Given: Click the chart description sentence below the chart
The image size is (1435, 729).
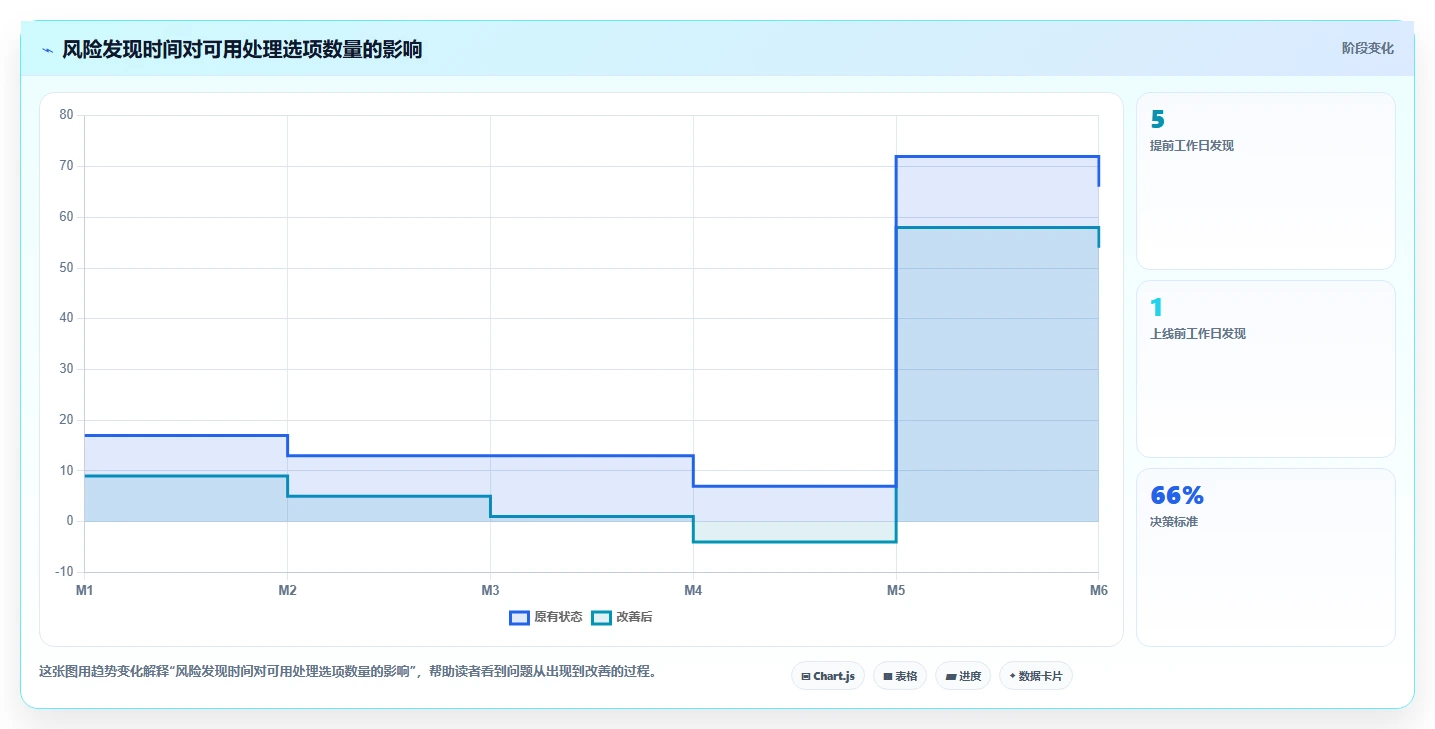Looking at the screenshot, I should point(348,672).
